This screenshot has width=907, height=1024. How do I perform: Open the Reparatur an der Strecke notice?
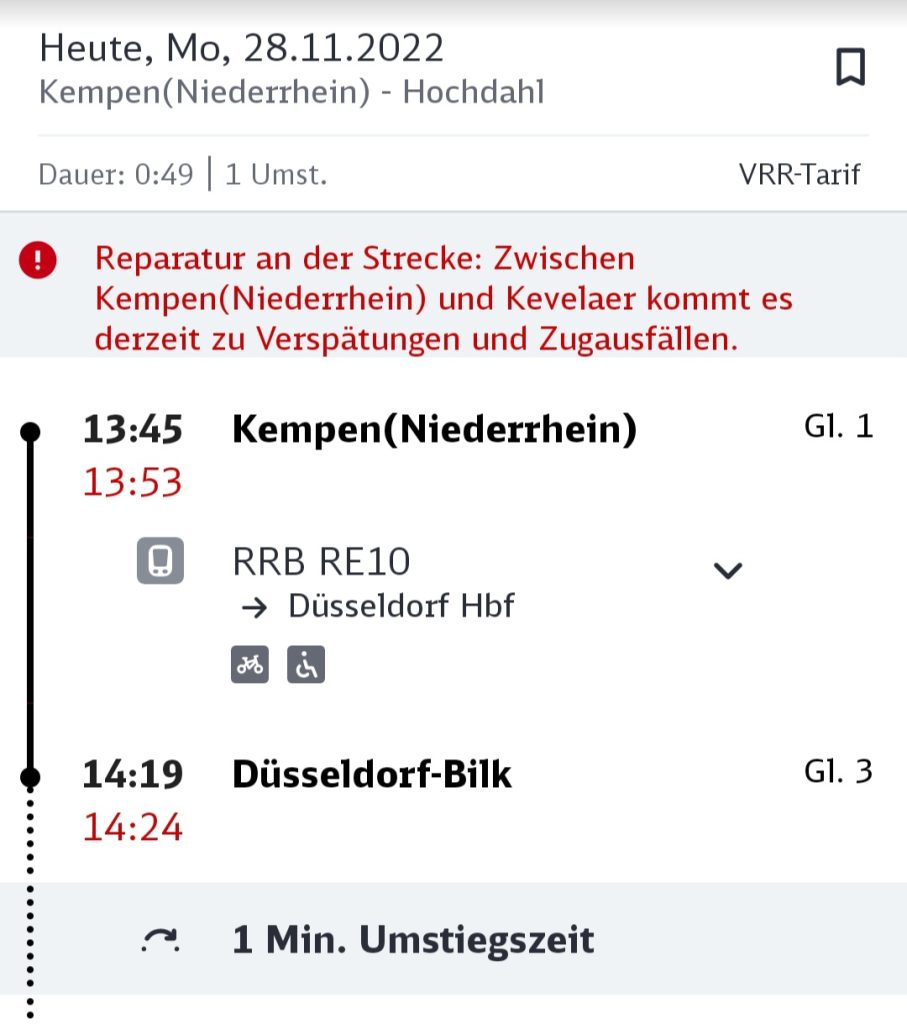click(443, 298)
